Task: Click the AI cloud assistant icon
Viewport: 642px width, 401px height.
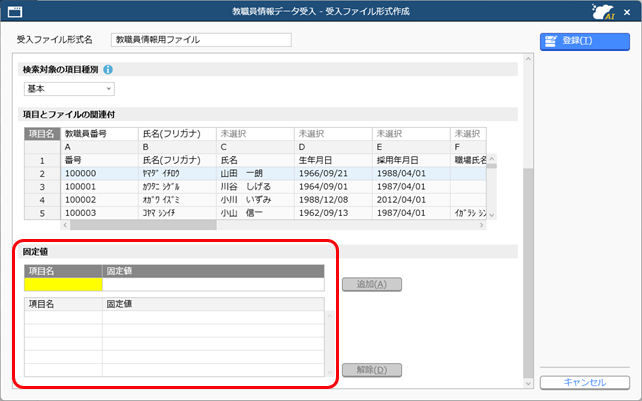Action: coord(604,11)
